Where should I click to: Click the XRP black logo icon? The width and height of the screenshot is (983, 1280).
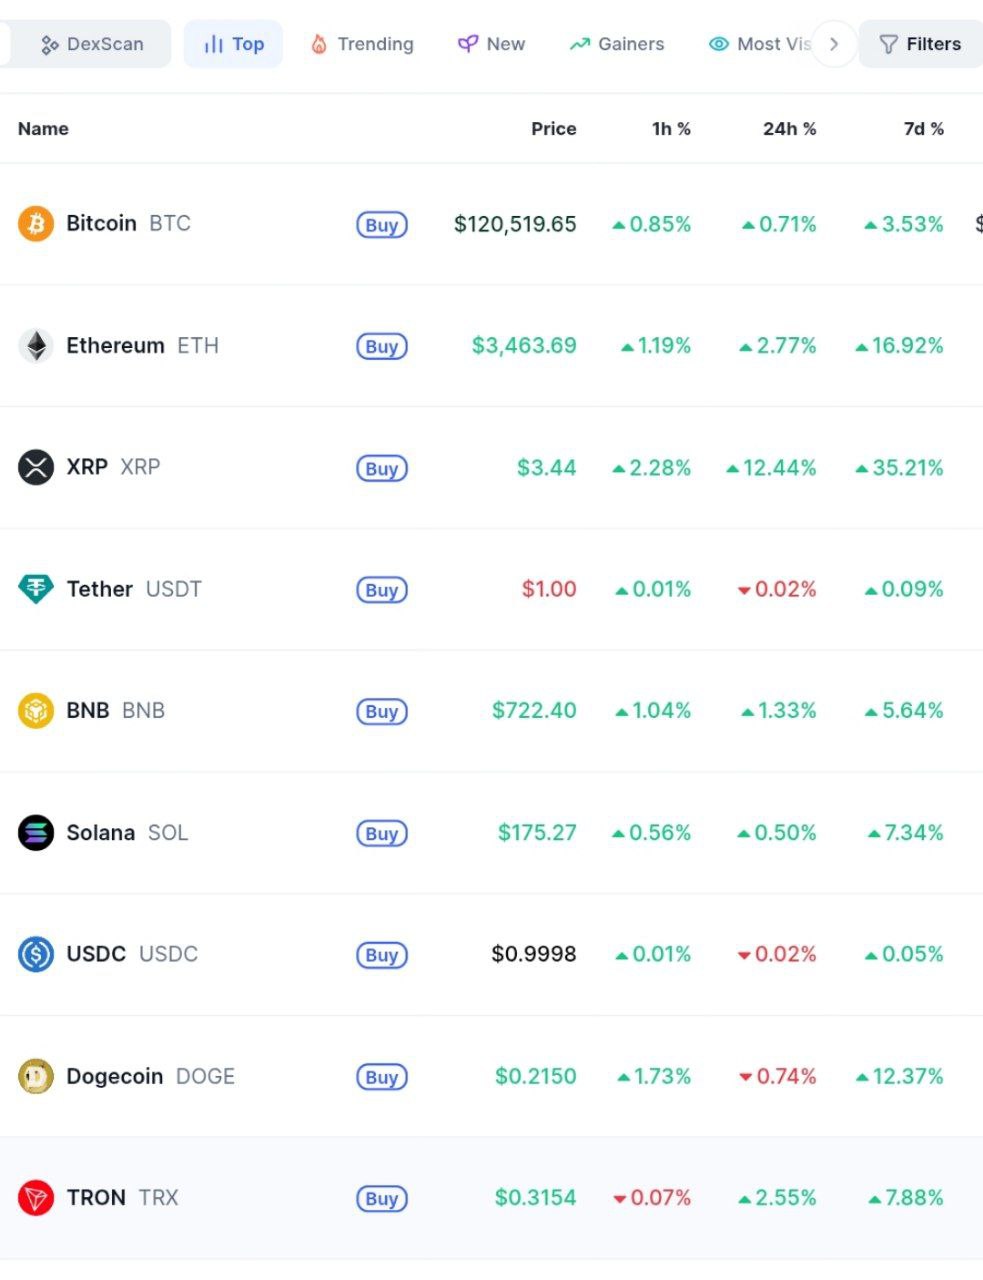click(x=36, y=467)
